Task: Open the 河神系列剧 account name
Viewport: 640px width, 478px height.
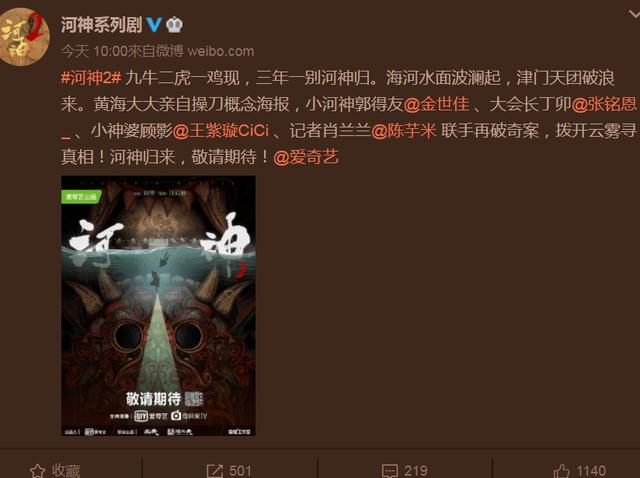Action: [x=101, y=25]
